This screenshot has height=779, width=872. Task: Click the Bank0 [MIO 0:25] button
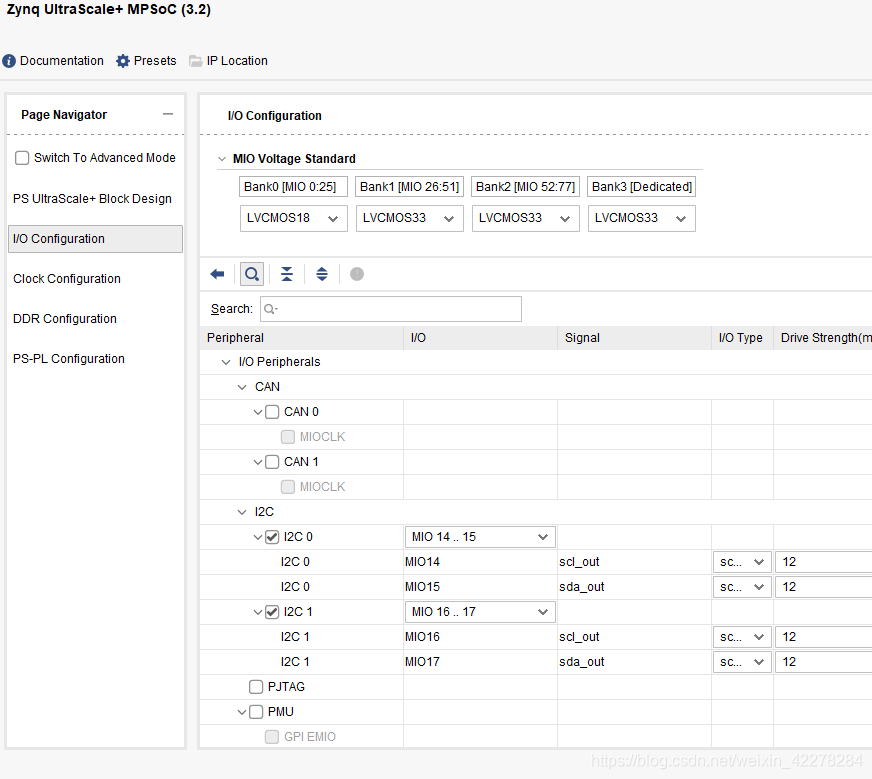[x=293, y=186]
